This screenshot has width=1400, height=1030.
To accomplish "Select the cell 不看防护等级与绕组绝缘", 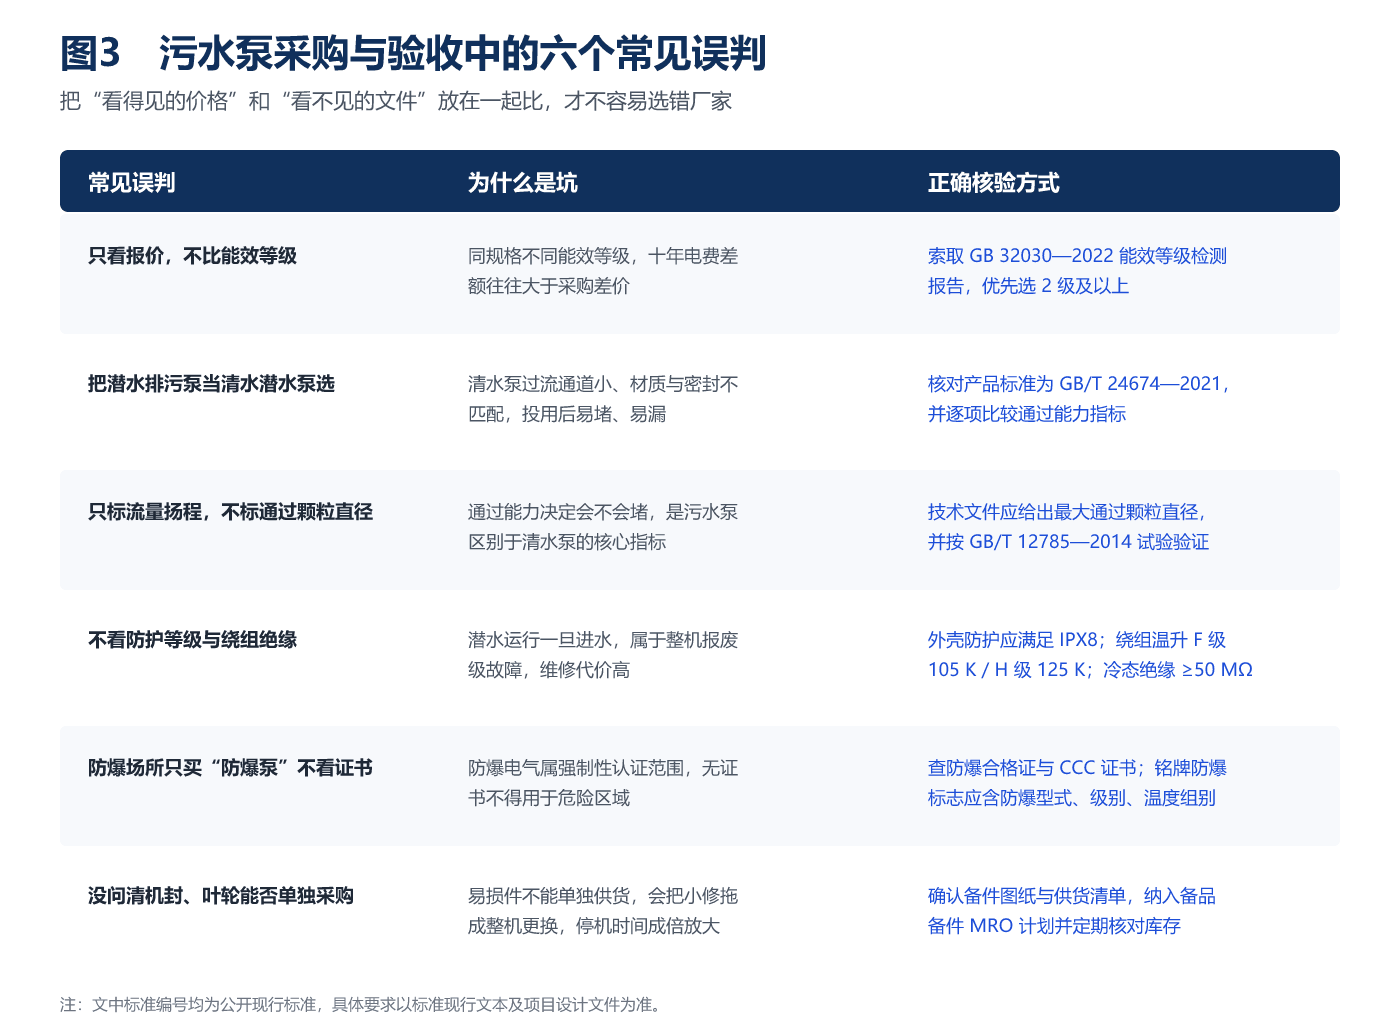I will [x=193, y=640].
